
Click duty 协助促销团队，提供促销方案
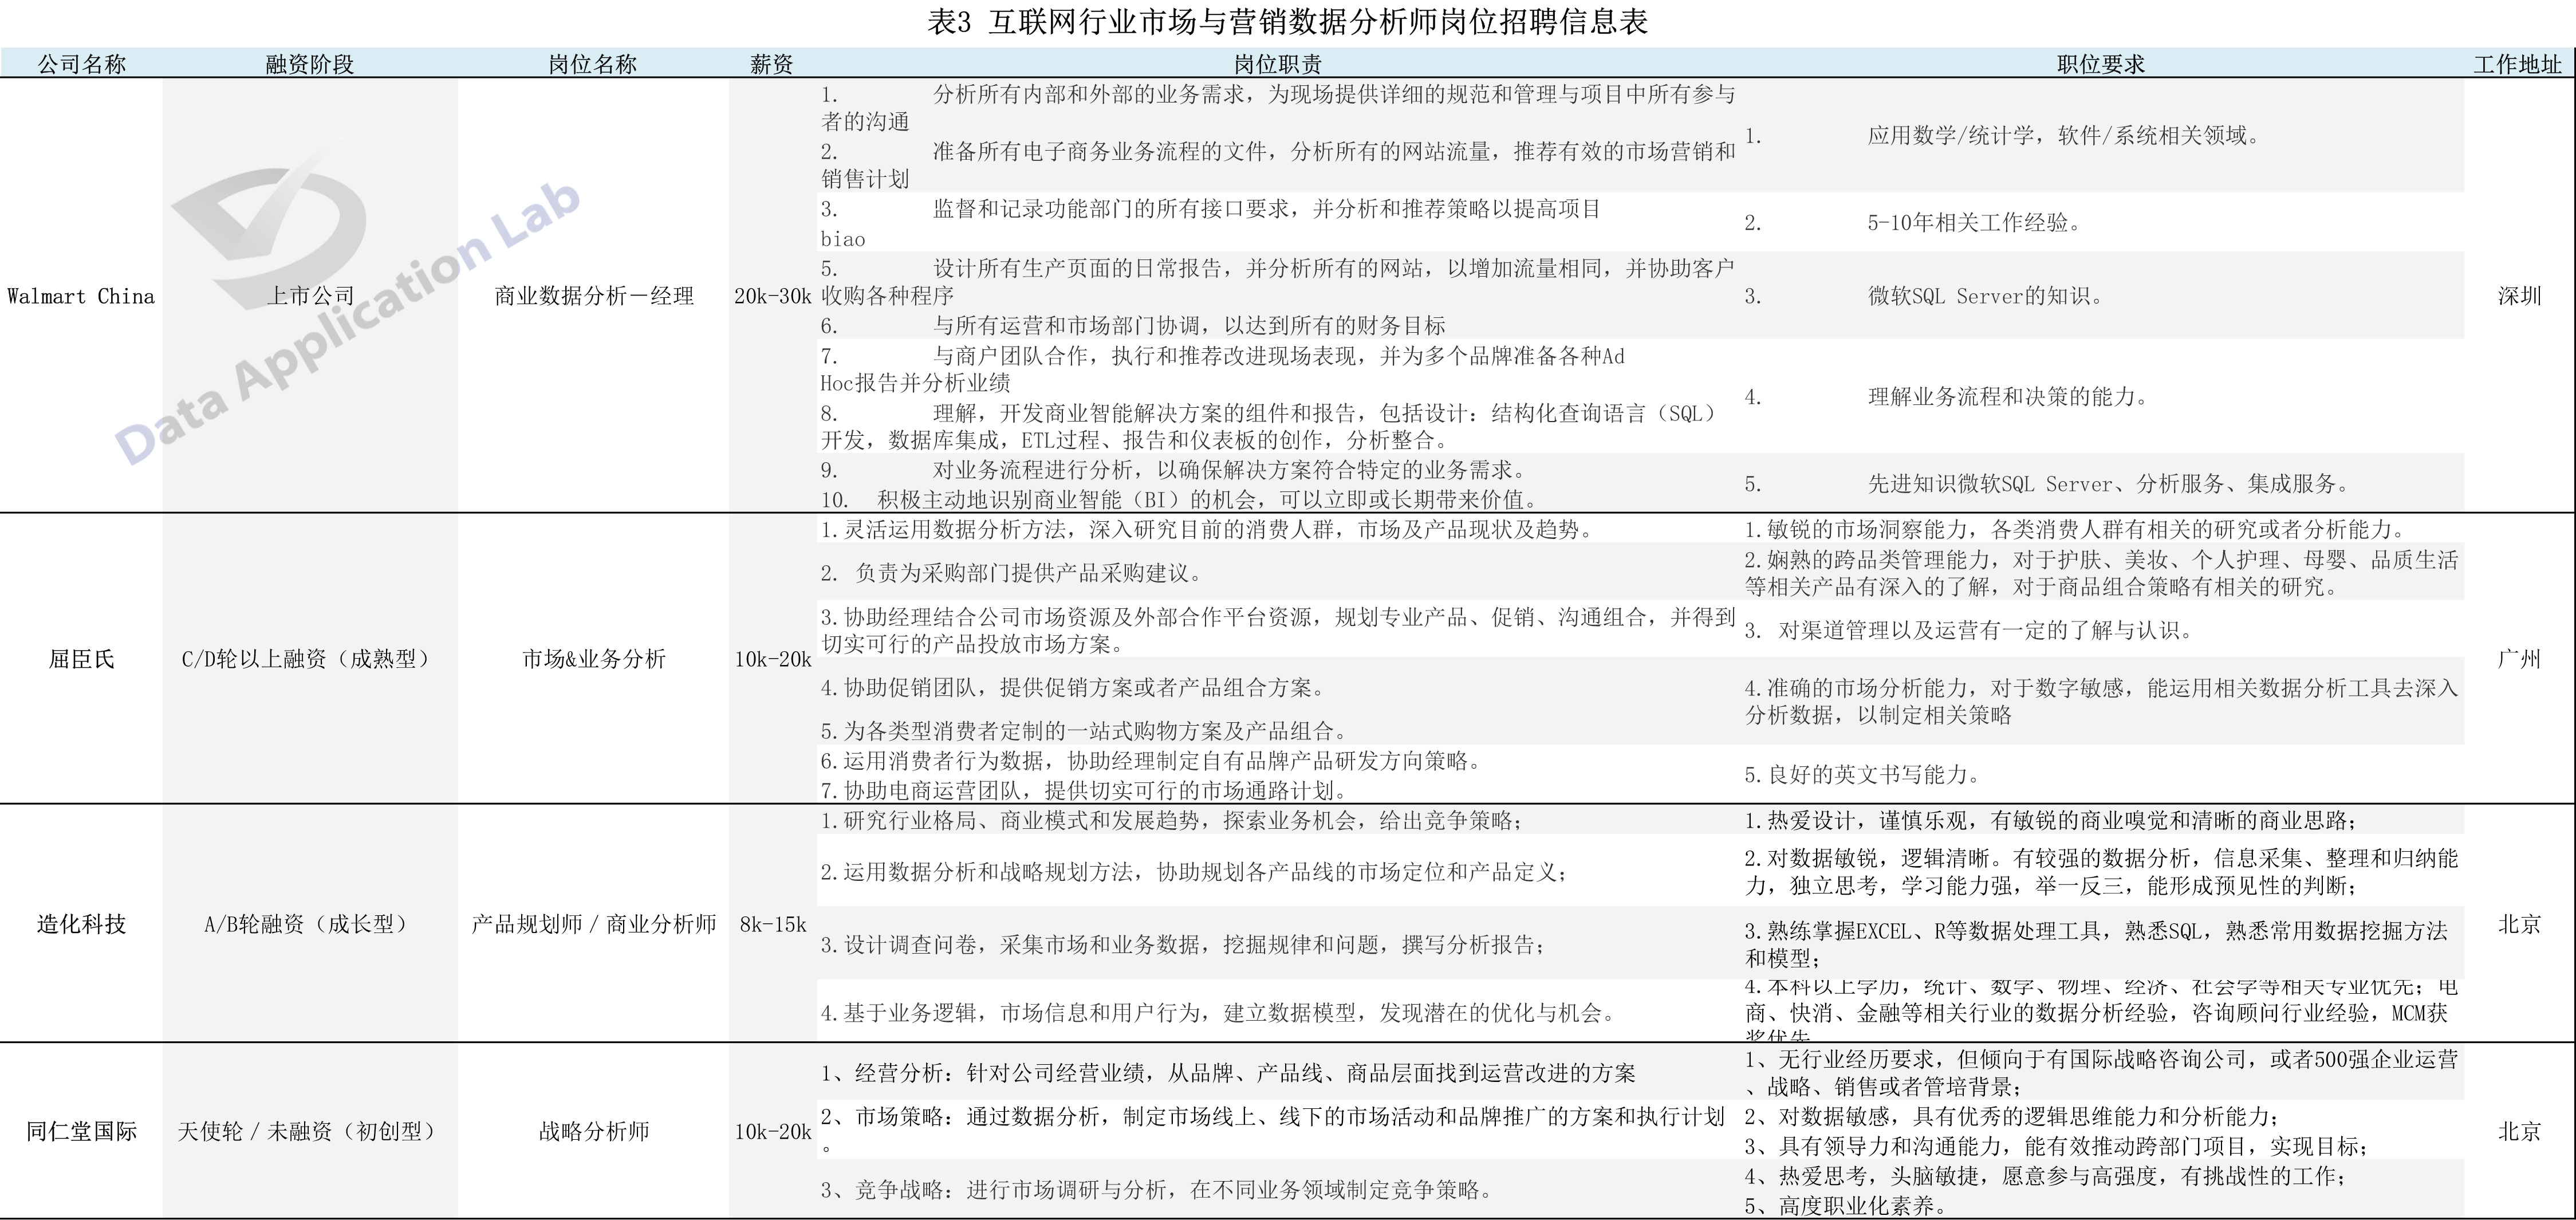pyautogui.click(x=1074, y=688)
